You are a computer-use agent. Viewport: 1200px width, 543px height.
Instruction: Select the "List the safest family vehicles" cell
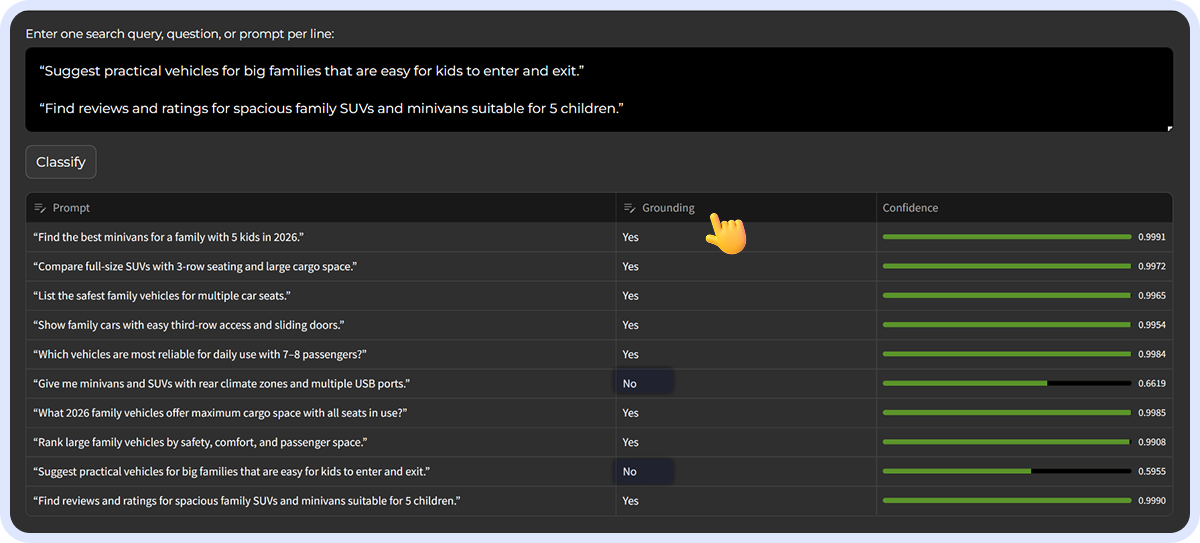(162, 296)
